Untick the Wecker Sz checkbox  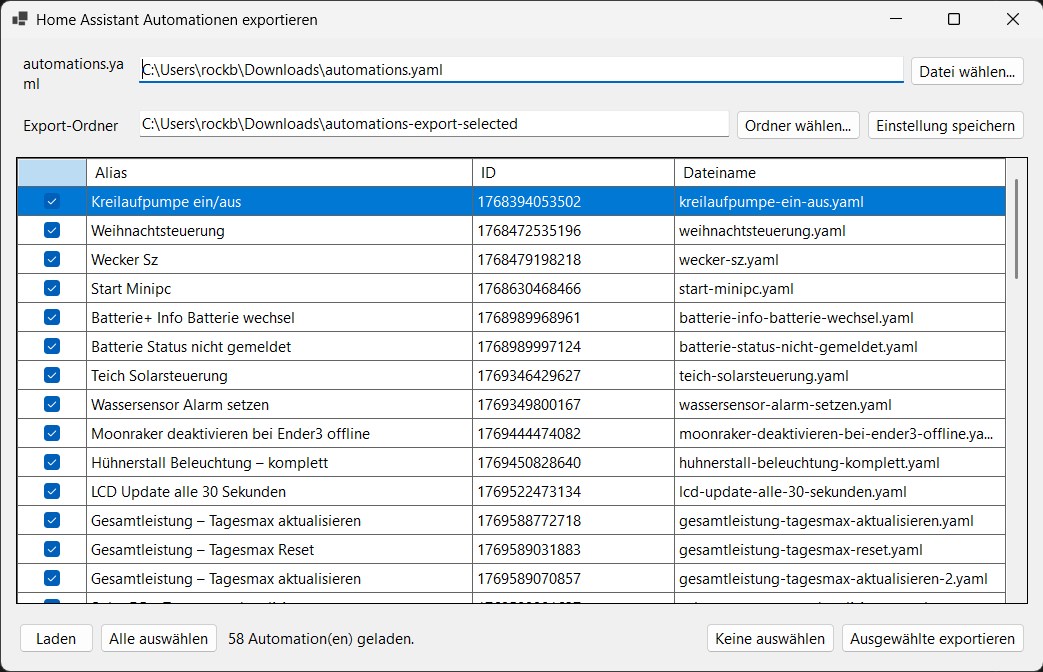pos(52,259)
